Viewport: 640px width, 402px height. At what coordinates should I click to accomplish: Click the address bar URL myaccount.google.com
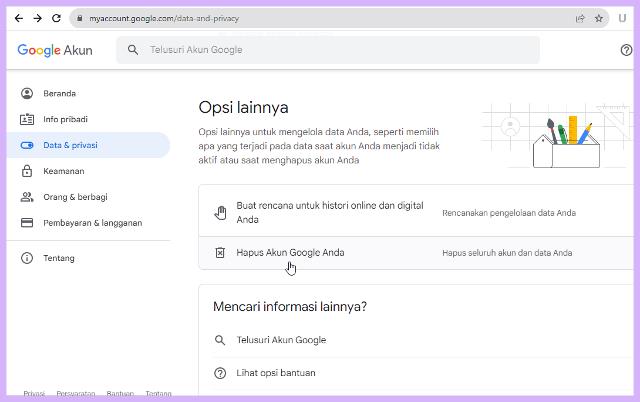click(x=164, y=18)
